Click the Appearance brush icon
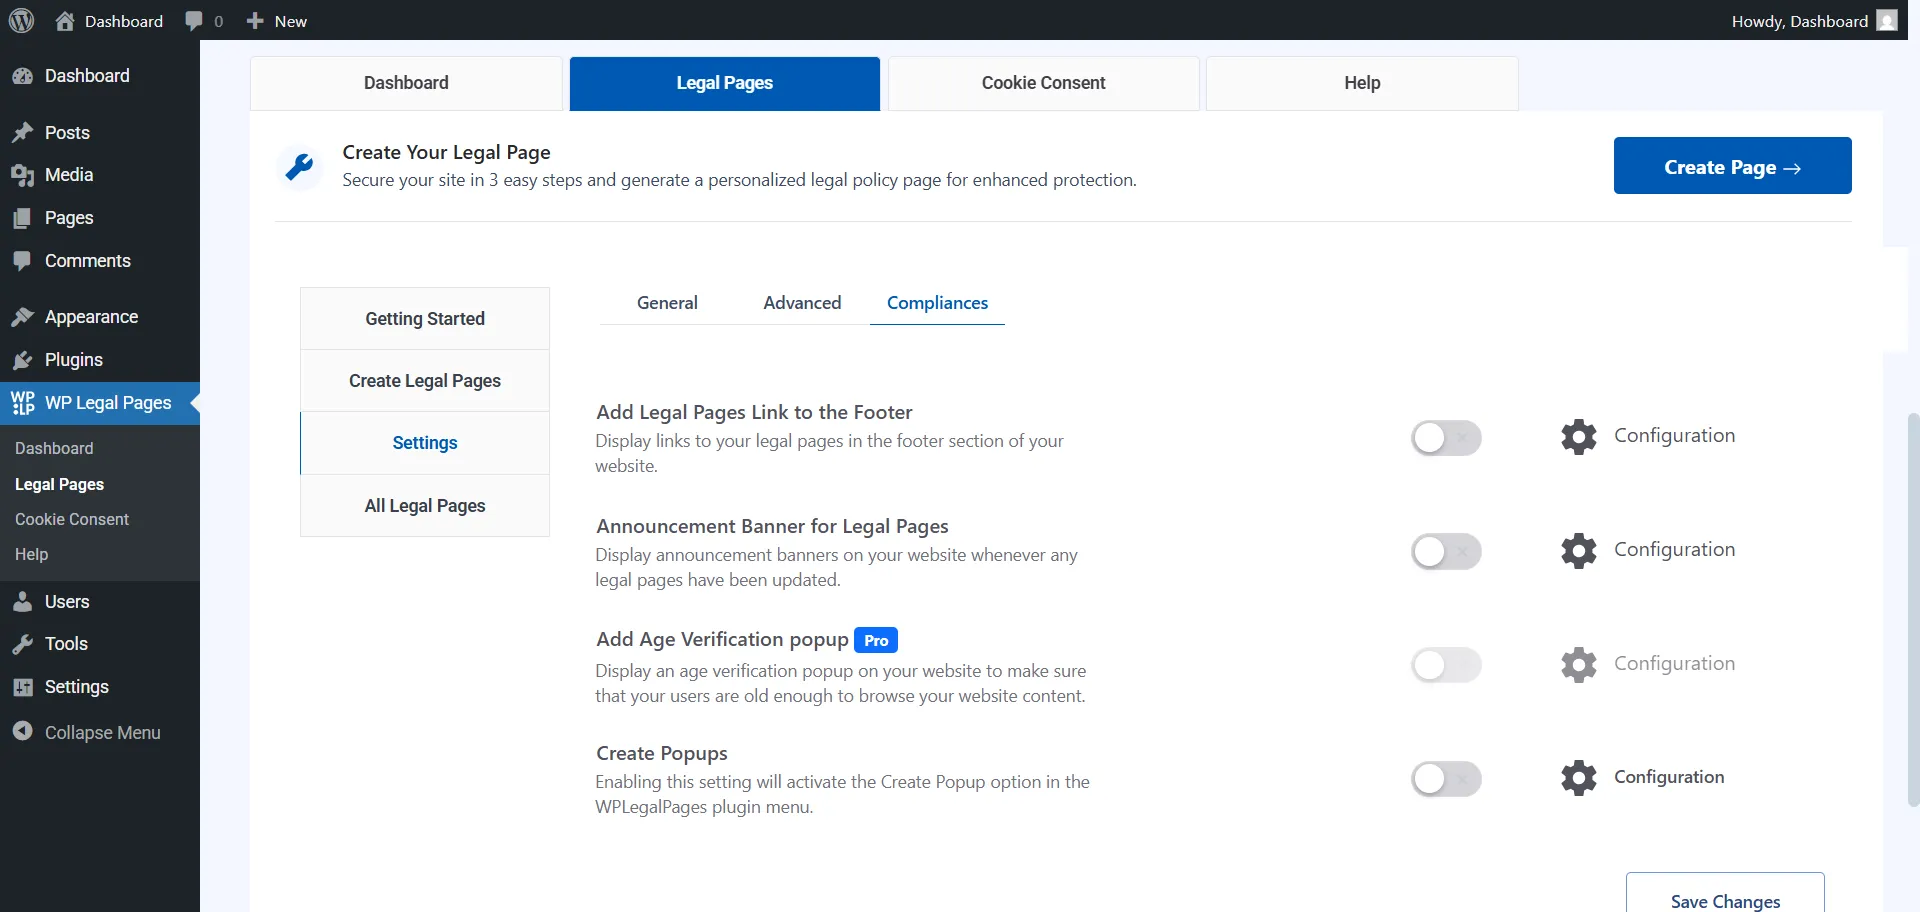This screenshot has width=1920, height=912. (x=23, y=316)
